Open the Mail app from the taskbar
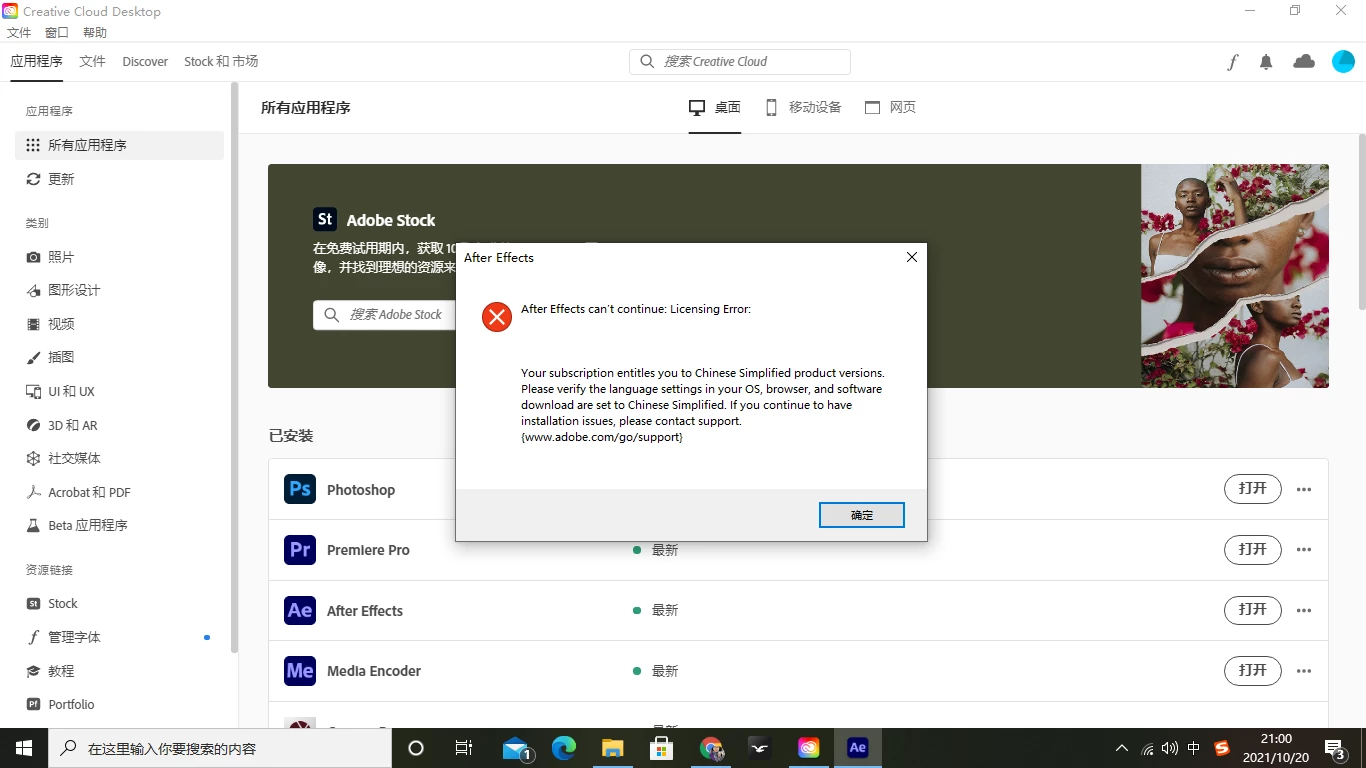This screenshot has height=768, width=1366. tap(516, 748)
